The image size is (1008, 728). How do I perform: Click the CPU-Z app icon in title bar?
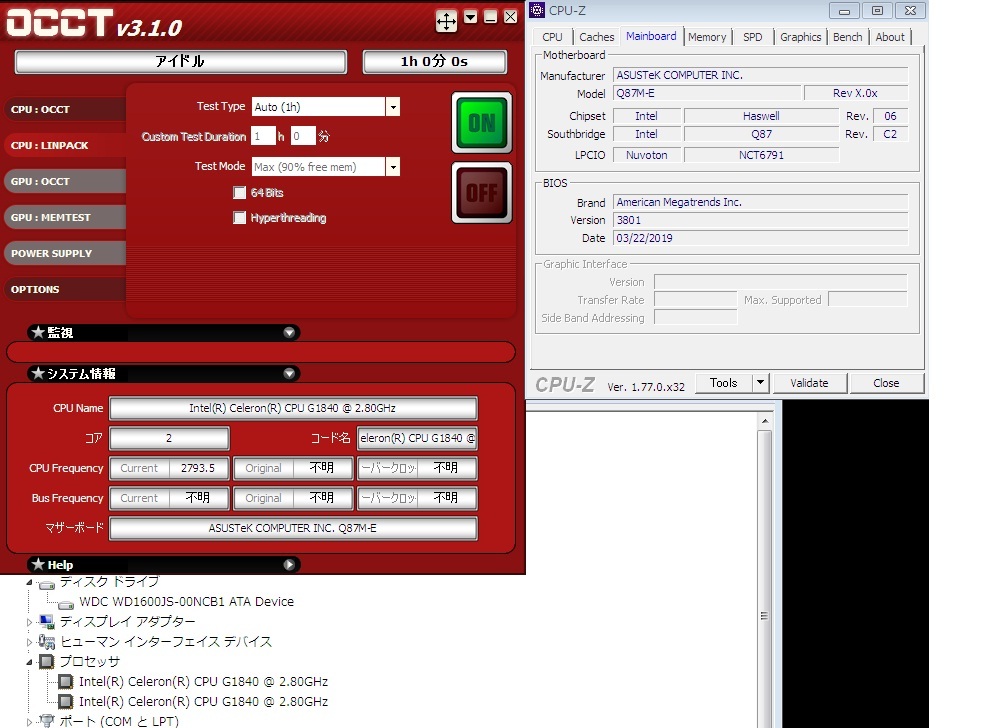click(x=537, y=10)
